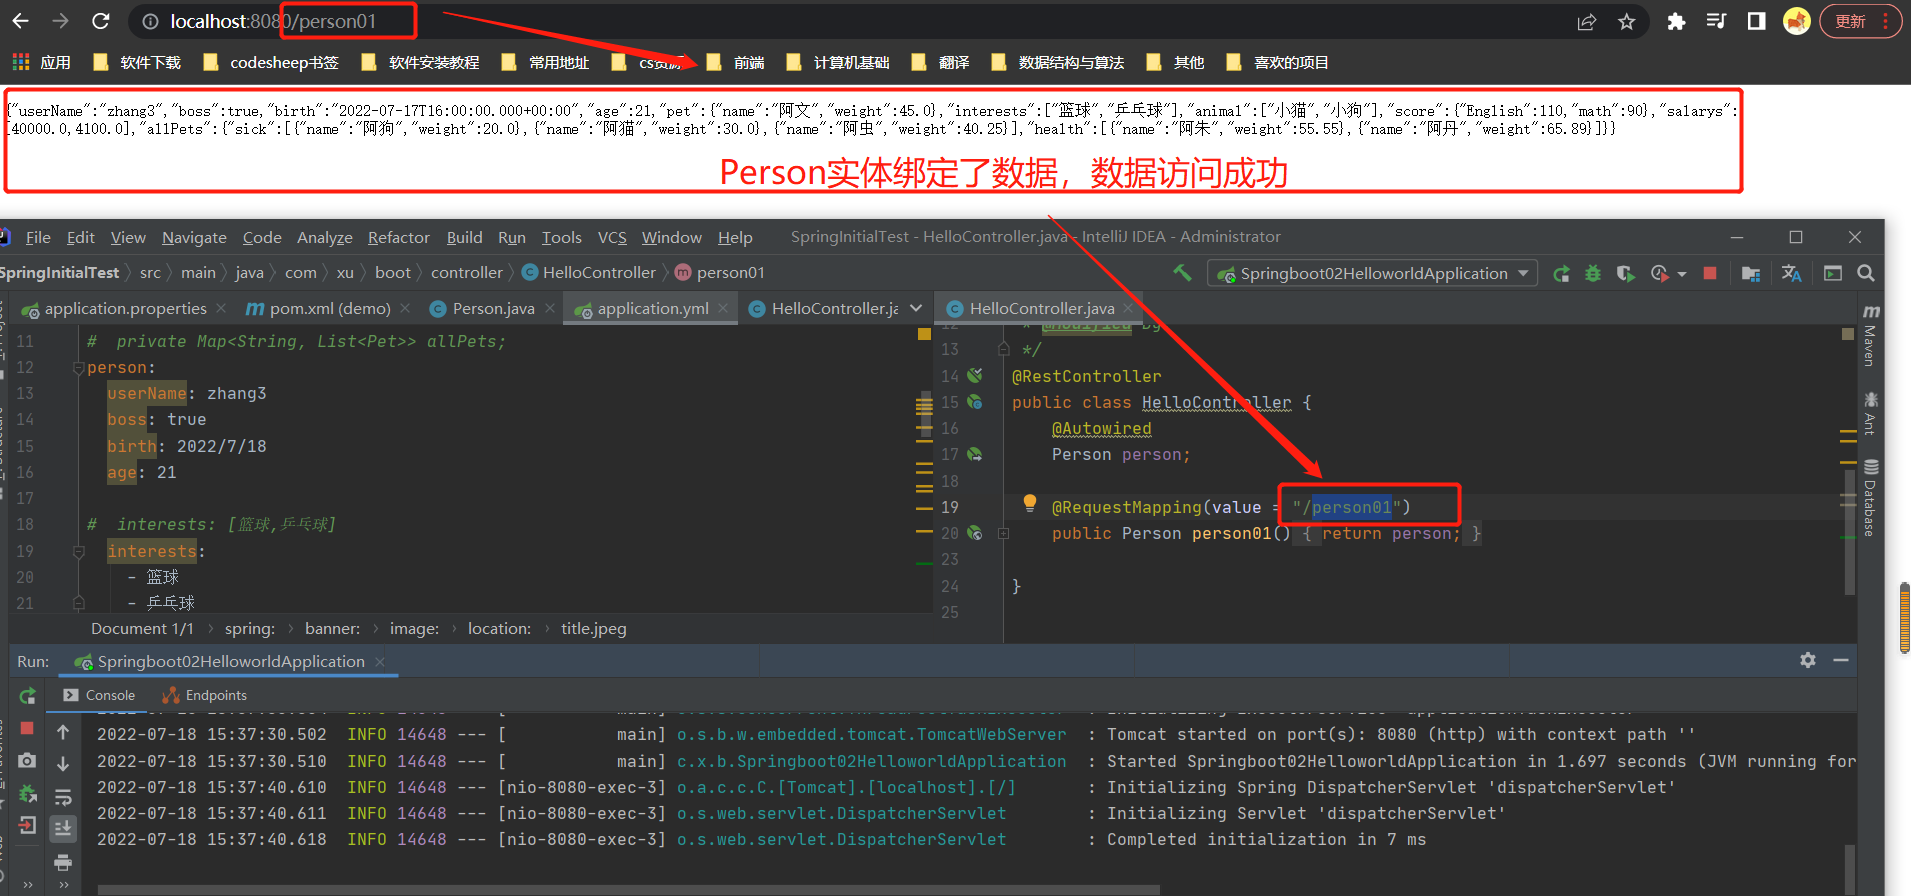Viewport: 1911px width, 896px height.
Task: Collapse the person: block in application.yml
Action: (79, 368)
